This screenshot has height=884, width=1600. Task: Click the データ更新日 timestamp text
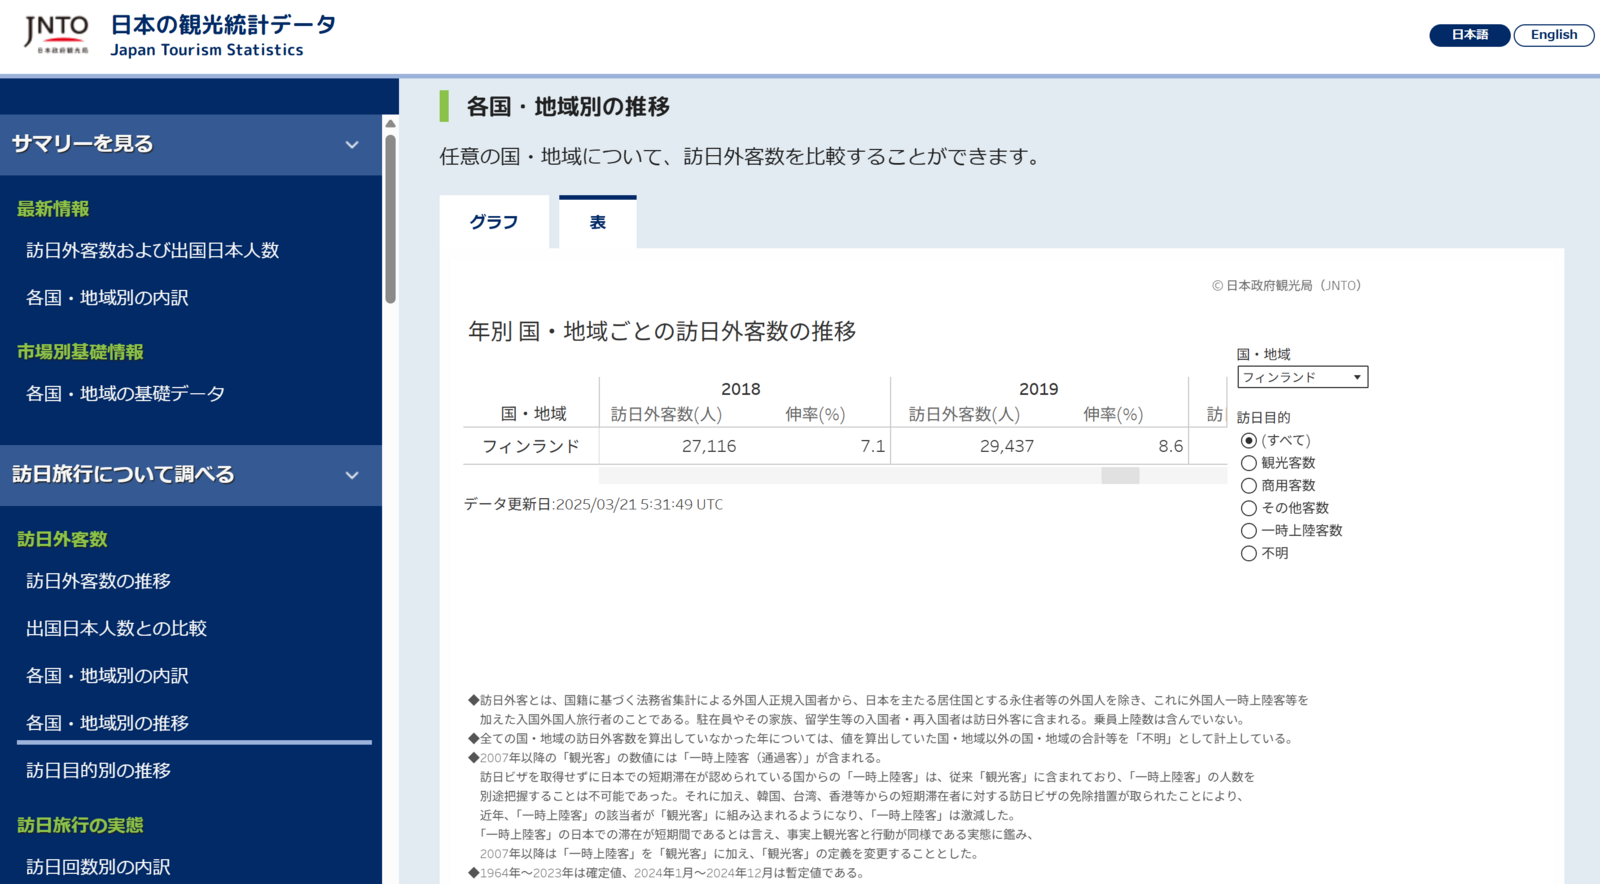593,504
